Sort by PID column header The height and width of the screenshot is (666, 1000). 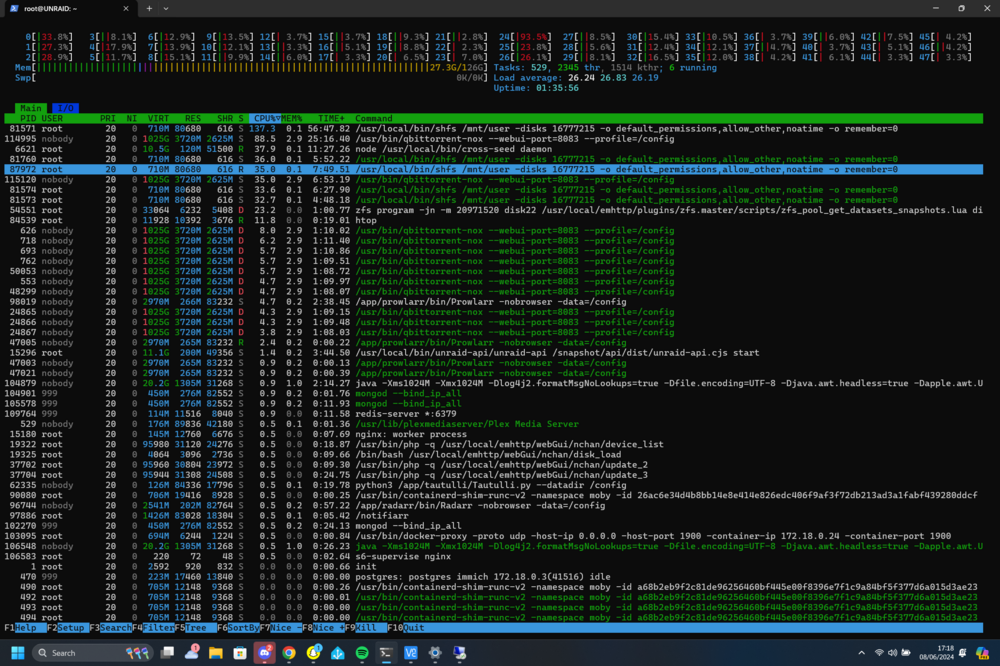28,118
